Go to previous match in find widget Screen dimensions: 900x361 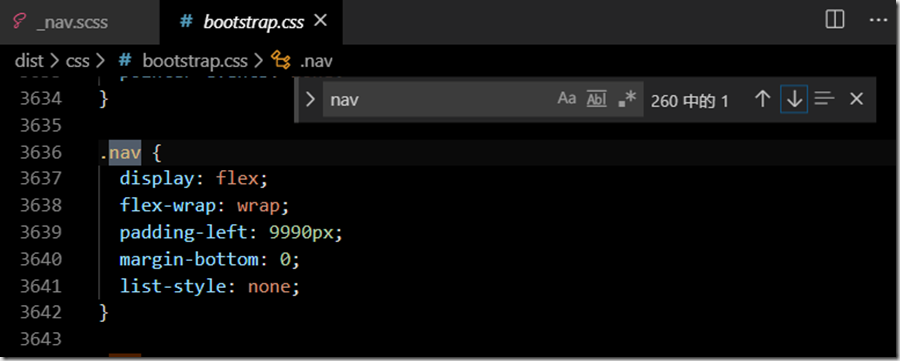[x=762, y=99]
